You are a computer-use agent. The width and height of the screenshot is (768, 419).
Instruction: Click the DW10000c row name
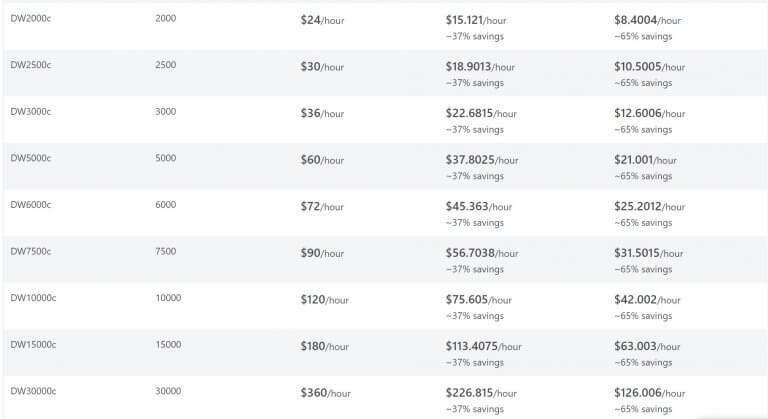[33, 298]
